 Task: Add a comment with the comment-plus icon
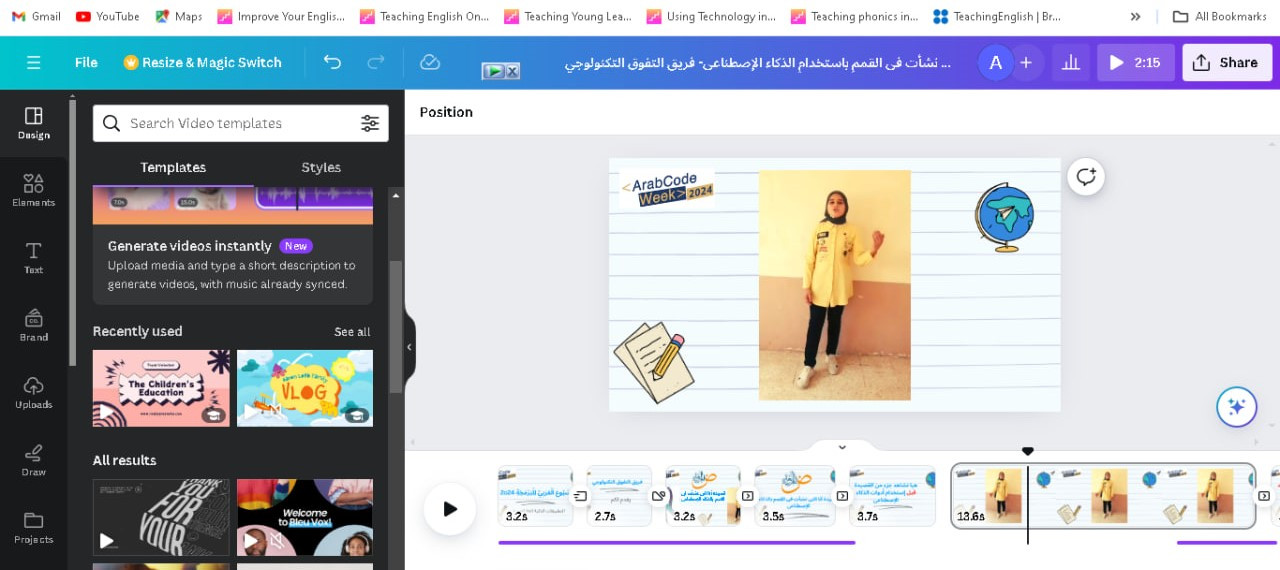1085,177
